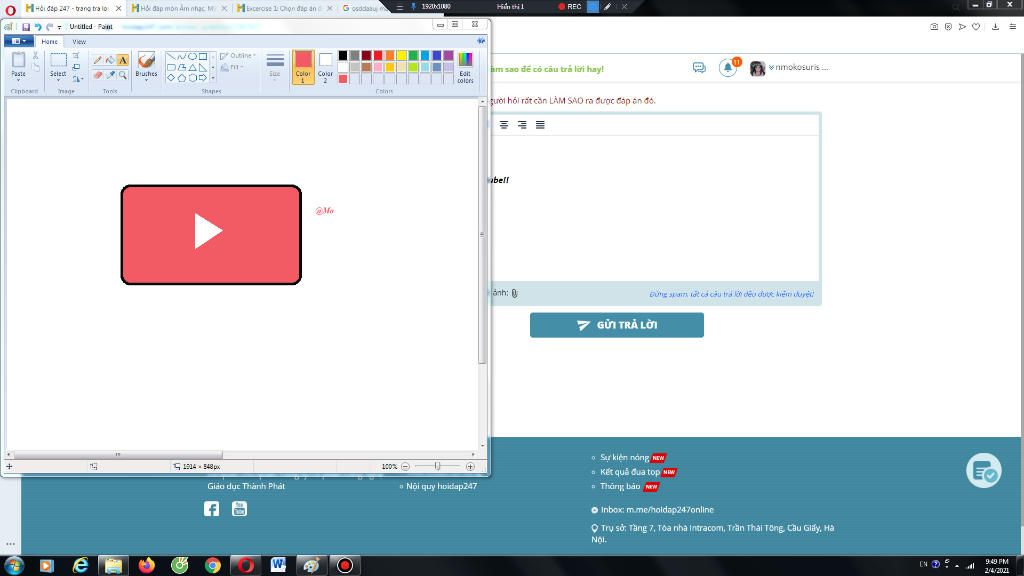
Task: Click the zoom in plus button in Paint
Action: pyautogui.click(x=470, y=466)
